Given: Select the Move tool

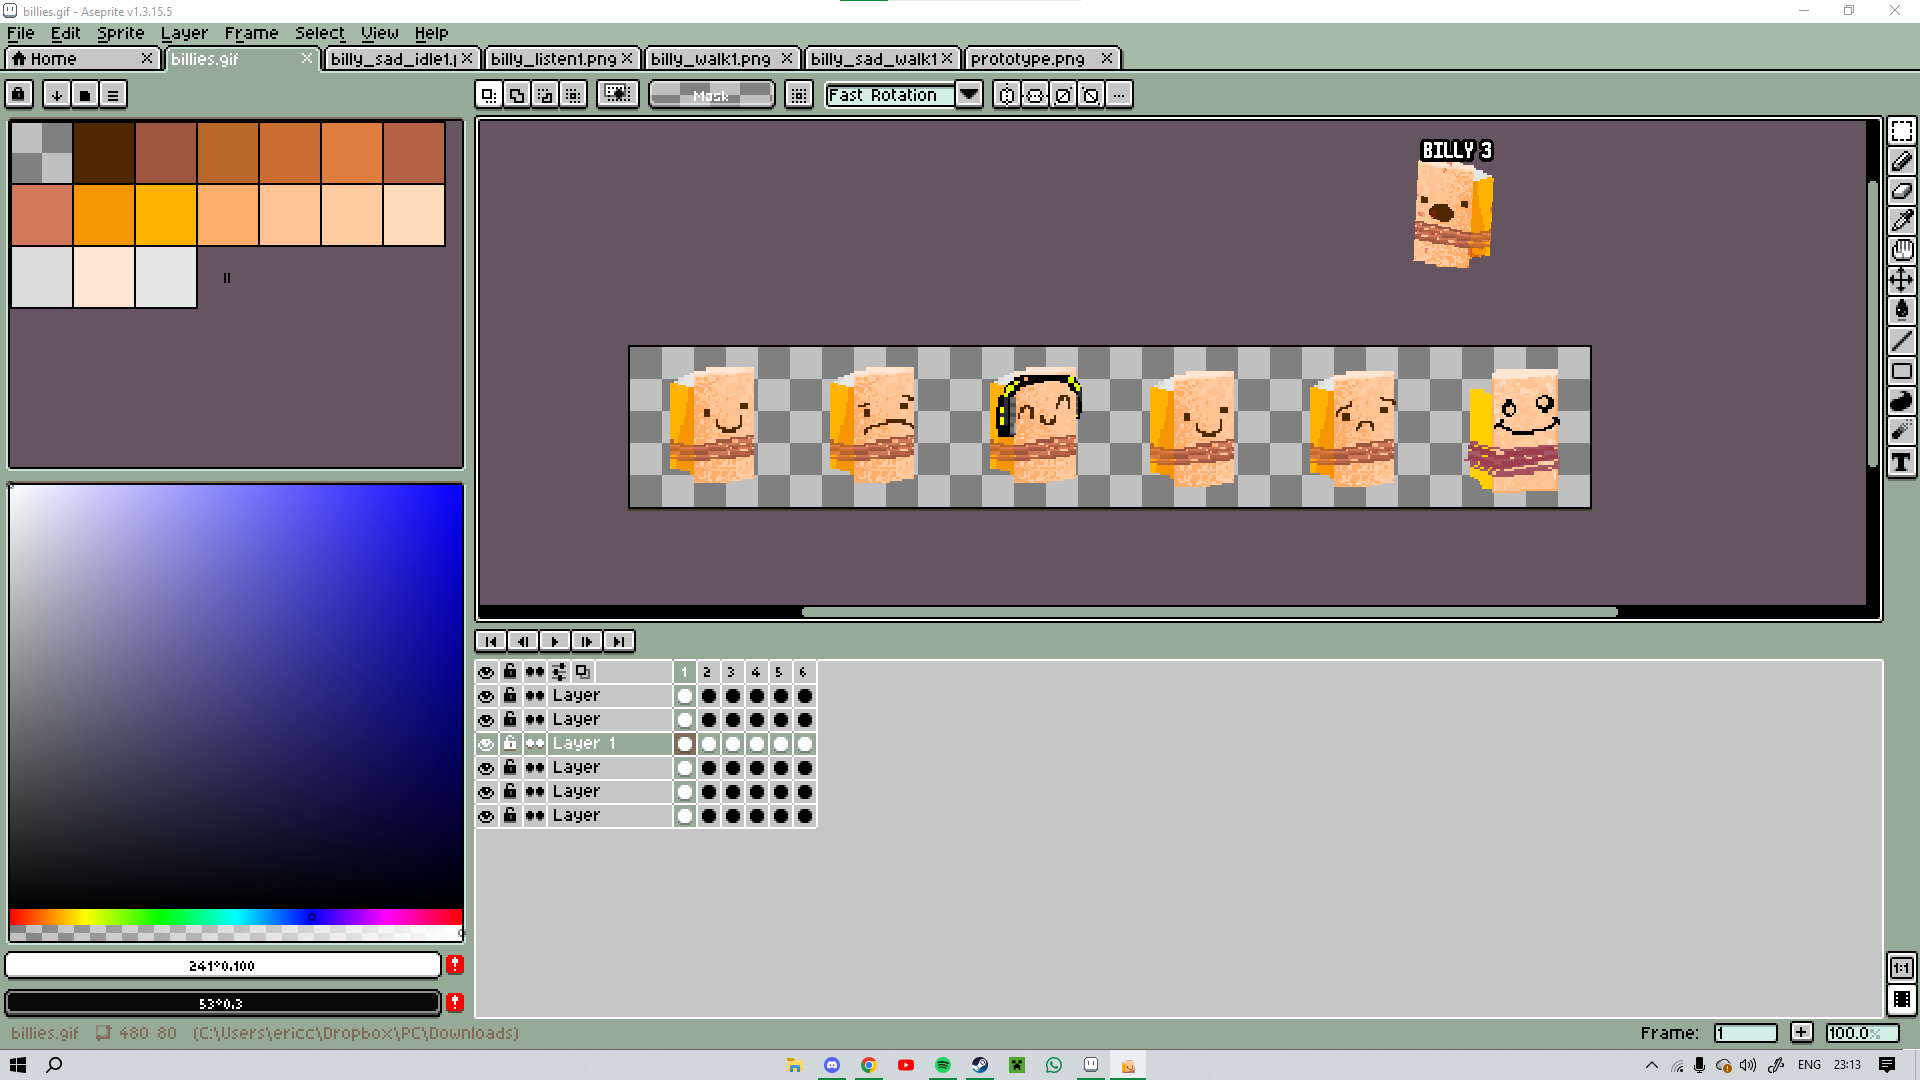Looking at the screenshot, I should 1901,280.
